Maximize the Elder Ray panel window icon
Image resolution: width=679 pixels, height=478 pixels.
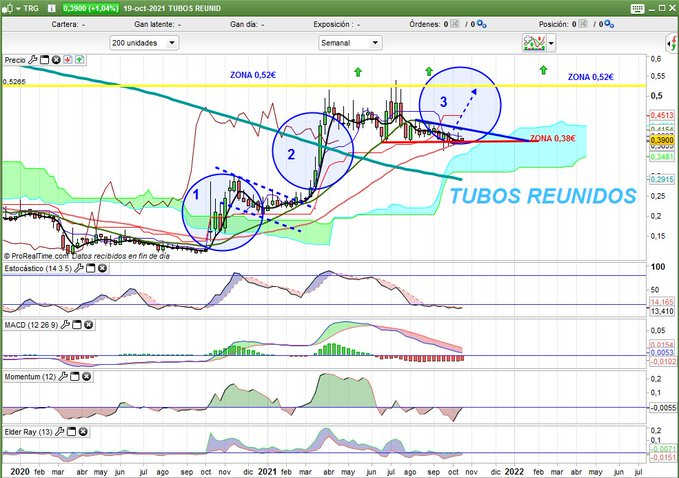click(x=71, y=432)
